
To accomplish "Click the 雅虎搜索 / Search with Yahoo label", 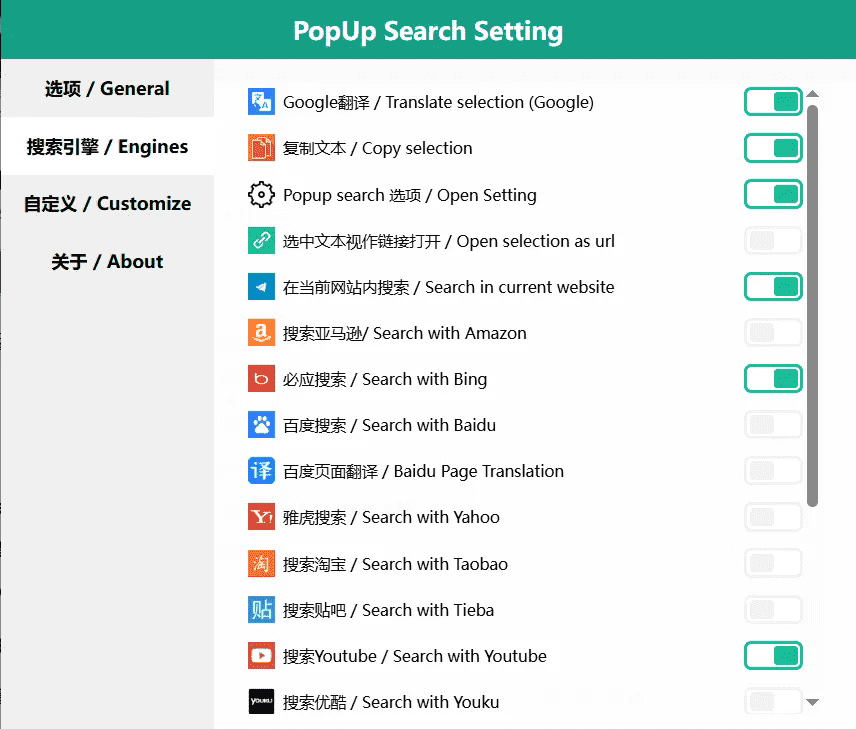I will pyautogui.click(x=391, y=518).
